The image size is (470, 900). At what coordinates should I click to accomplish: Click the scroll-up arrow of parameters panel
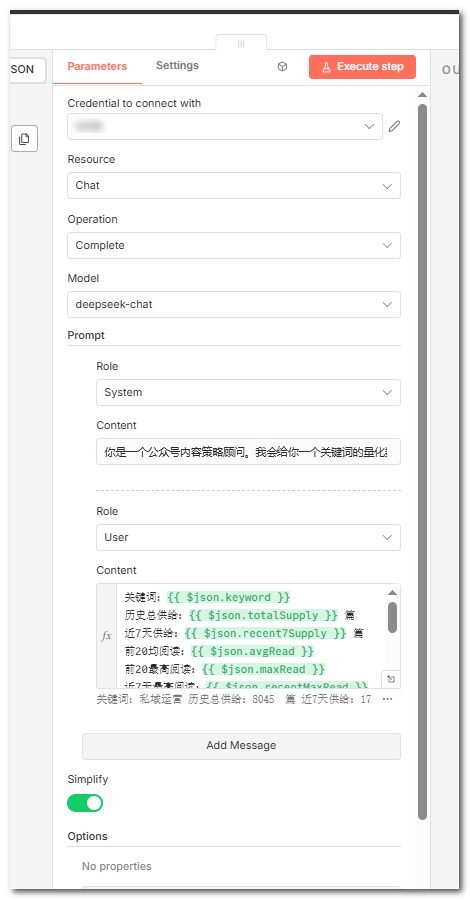[422, 95]
